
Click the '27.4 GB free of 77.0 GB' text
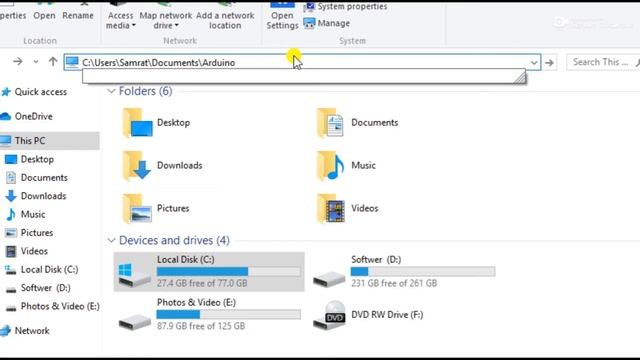coord(202,283)
